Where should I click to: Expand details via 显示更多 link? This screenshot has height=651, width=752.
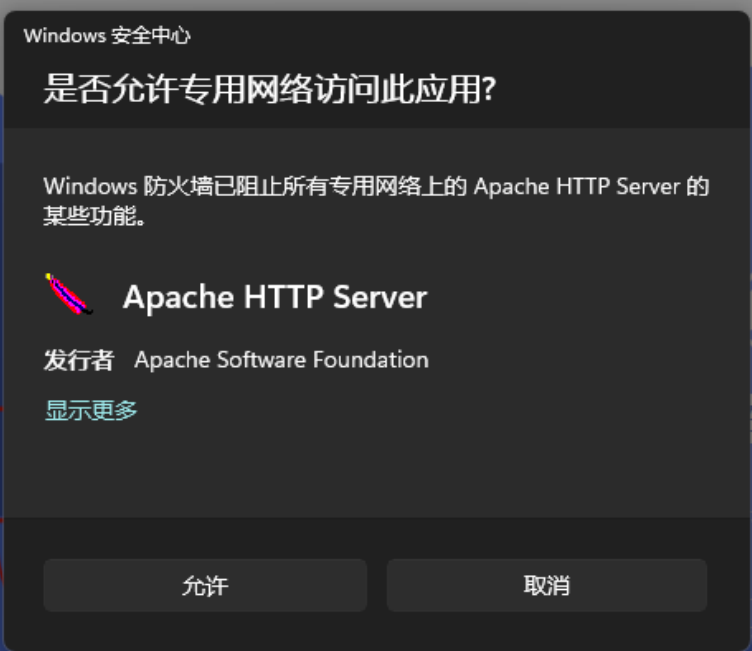(x=91, y=410)
